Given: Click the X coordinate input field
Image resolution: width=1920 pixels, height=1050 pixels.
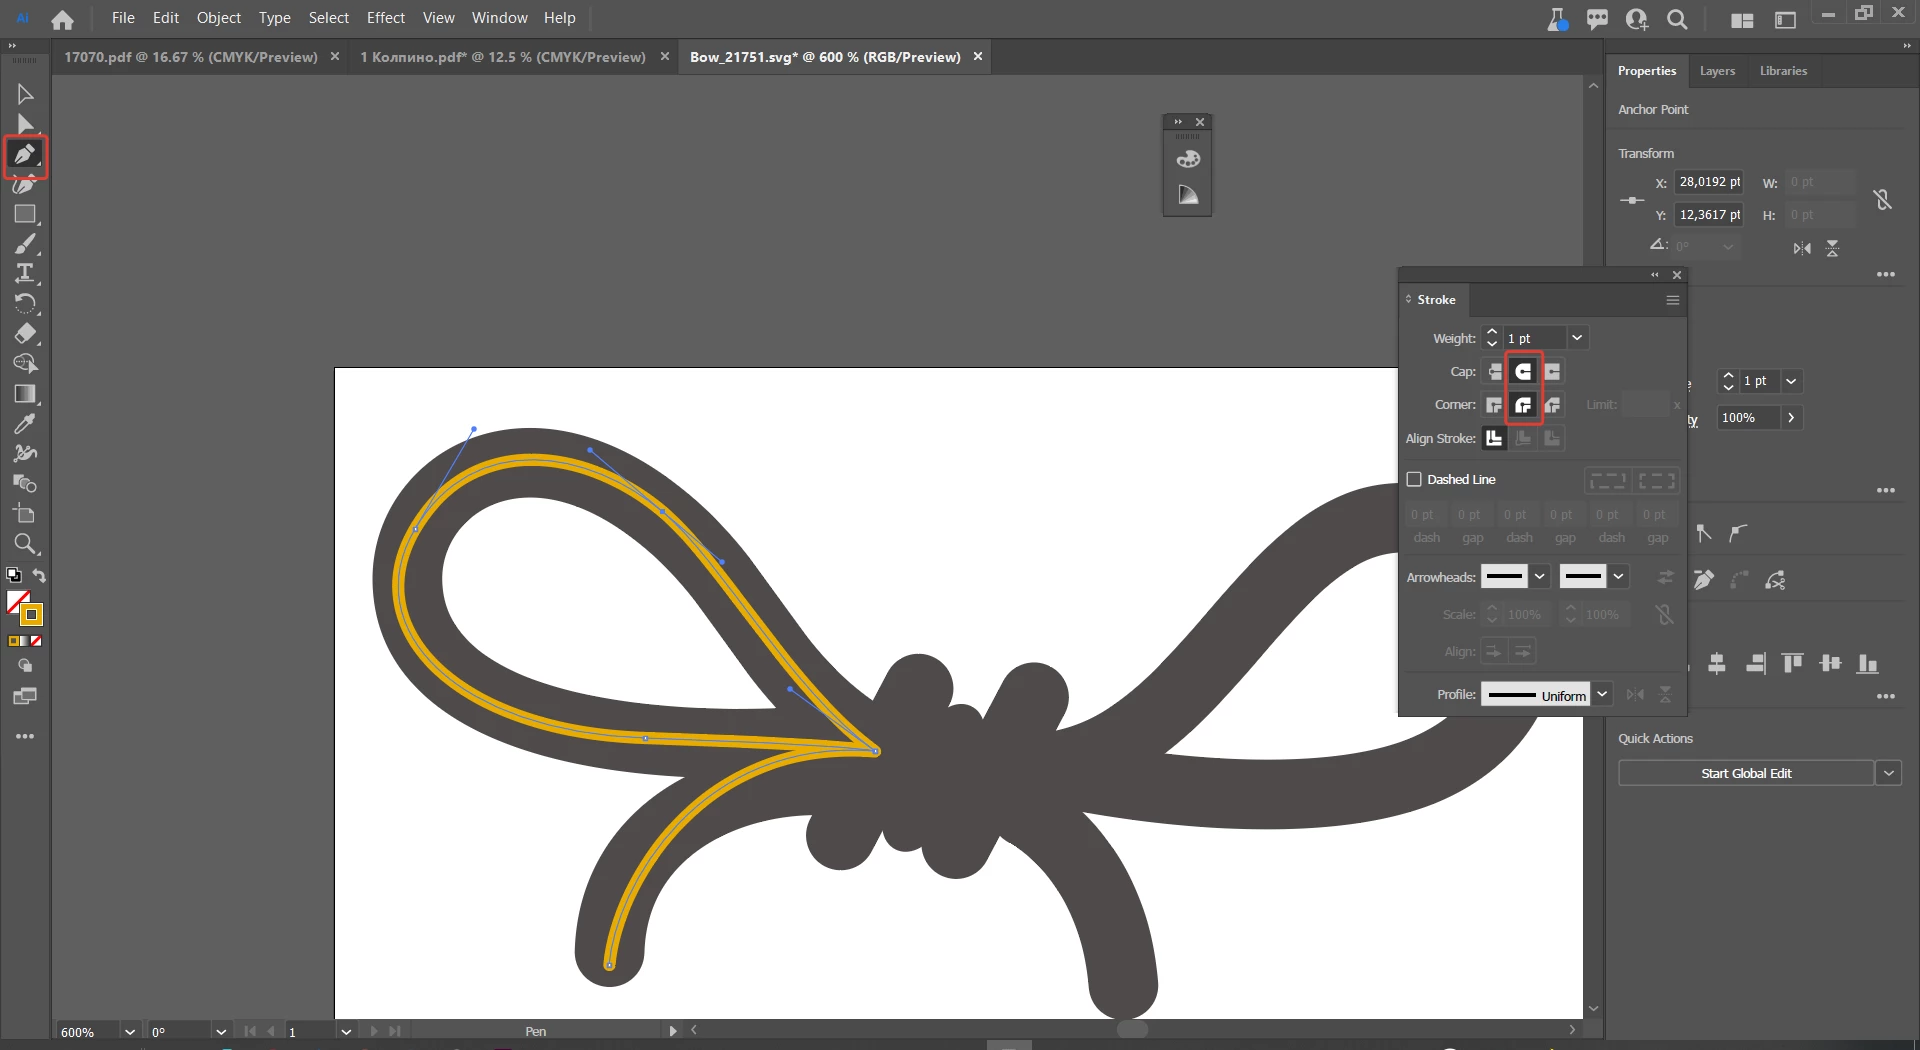Looking at the screenshot, I should pyautogui.click(x=1709, y=182).
